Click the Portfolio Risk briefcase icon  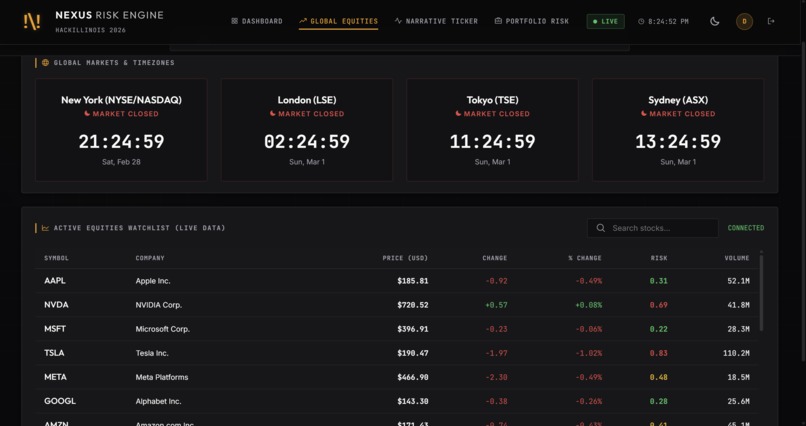point(498,21)
